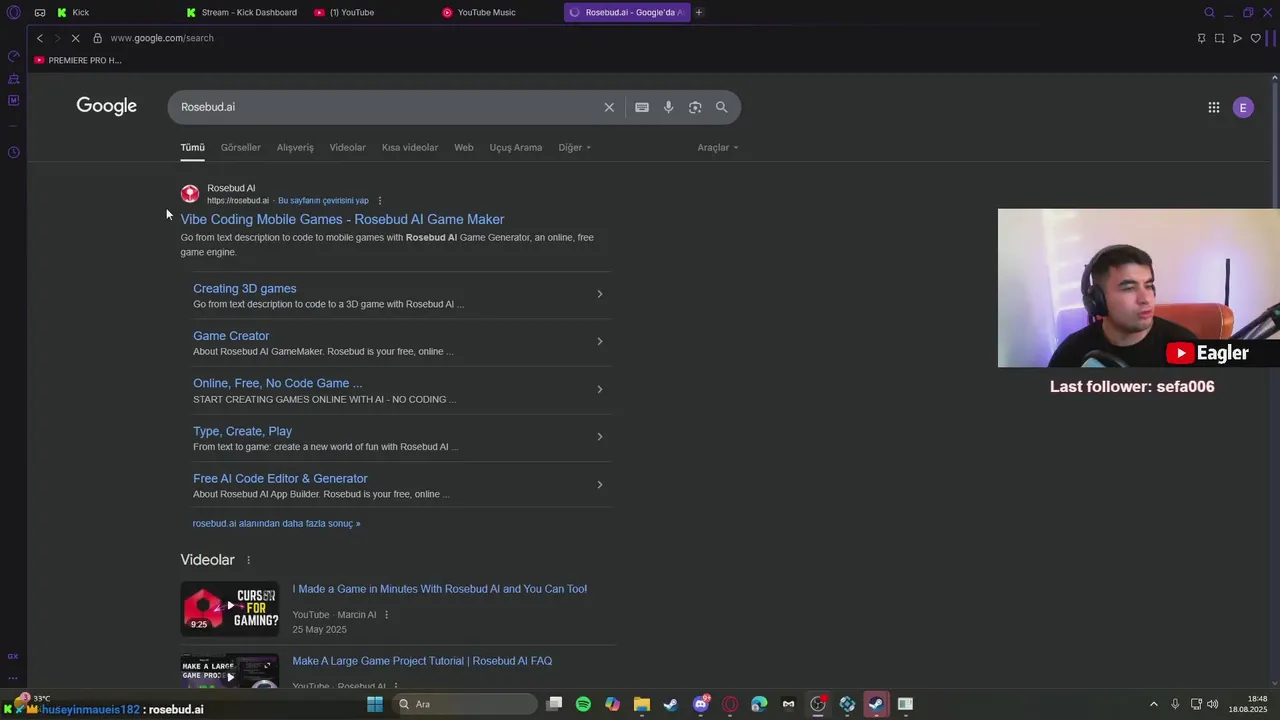This screenshot has height=720, width=1280.
Task: Click Bu sayfanın çevirisini yap link
Action: 323,201
